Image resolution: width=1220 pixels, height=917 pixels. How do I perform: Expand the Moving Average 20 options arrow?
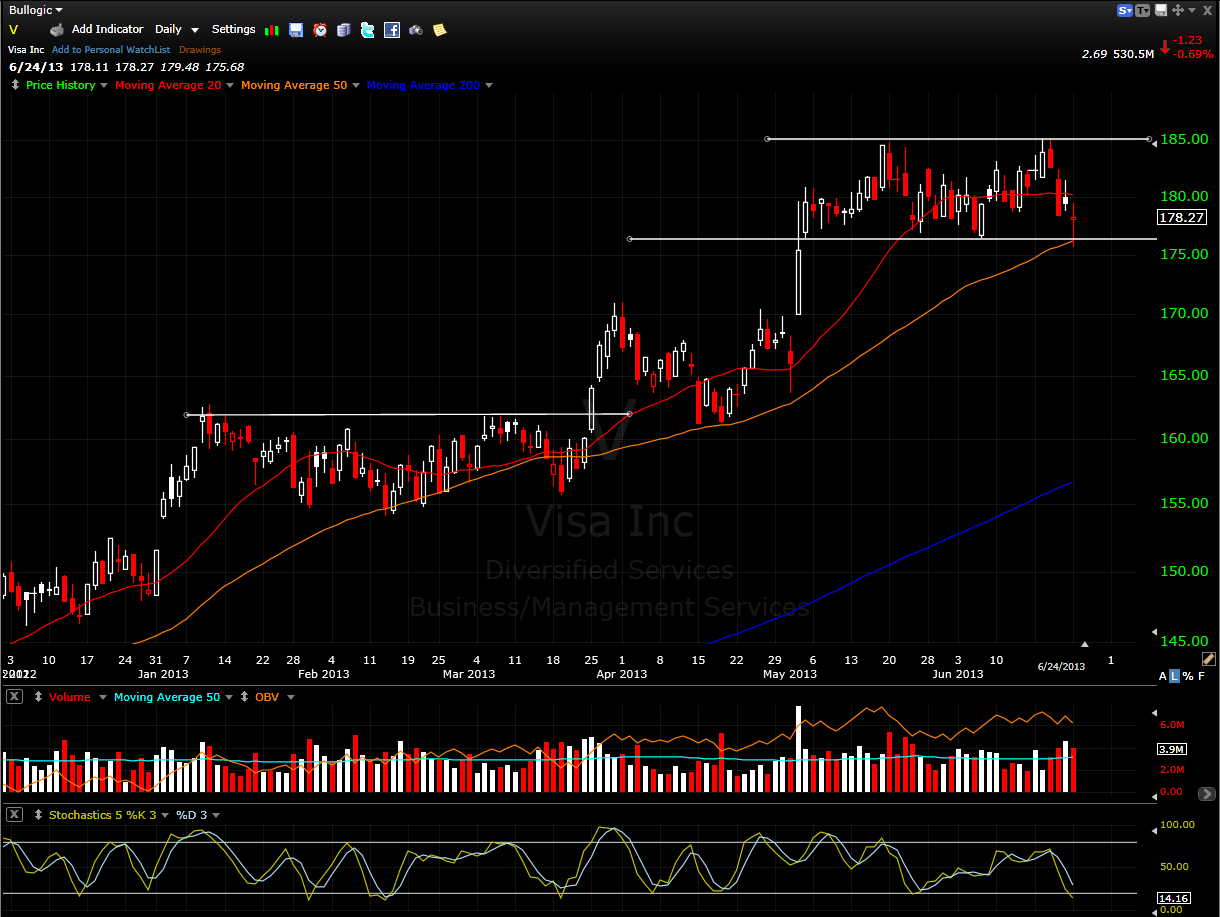click(x=230, y=86)
